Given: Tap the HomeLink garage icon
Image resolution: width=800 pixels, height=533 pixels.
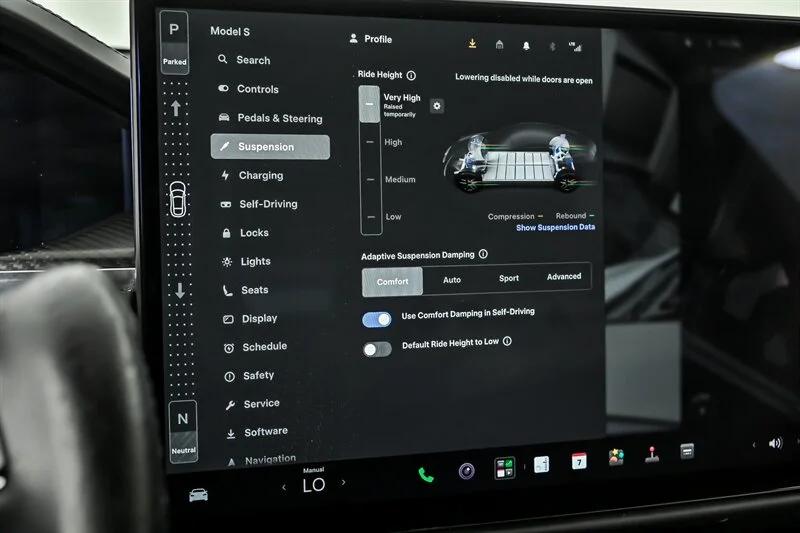Looking at the screenshot, I should click(x=499, y=45).
